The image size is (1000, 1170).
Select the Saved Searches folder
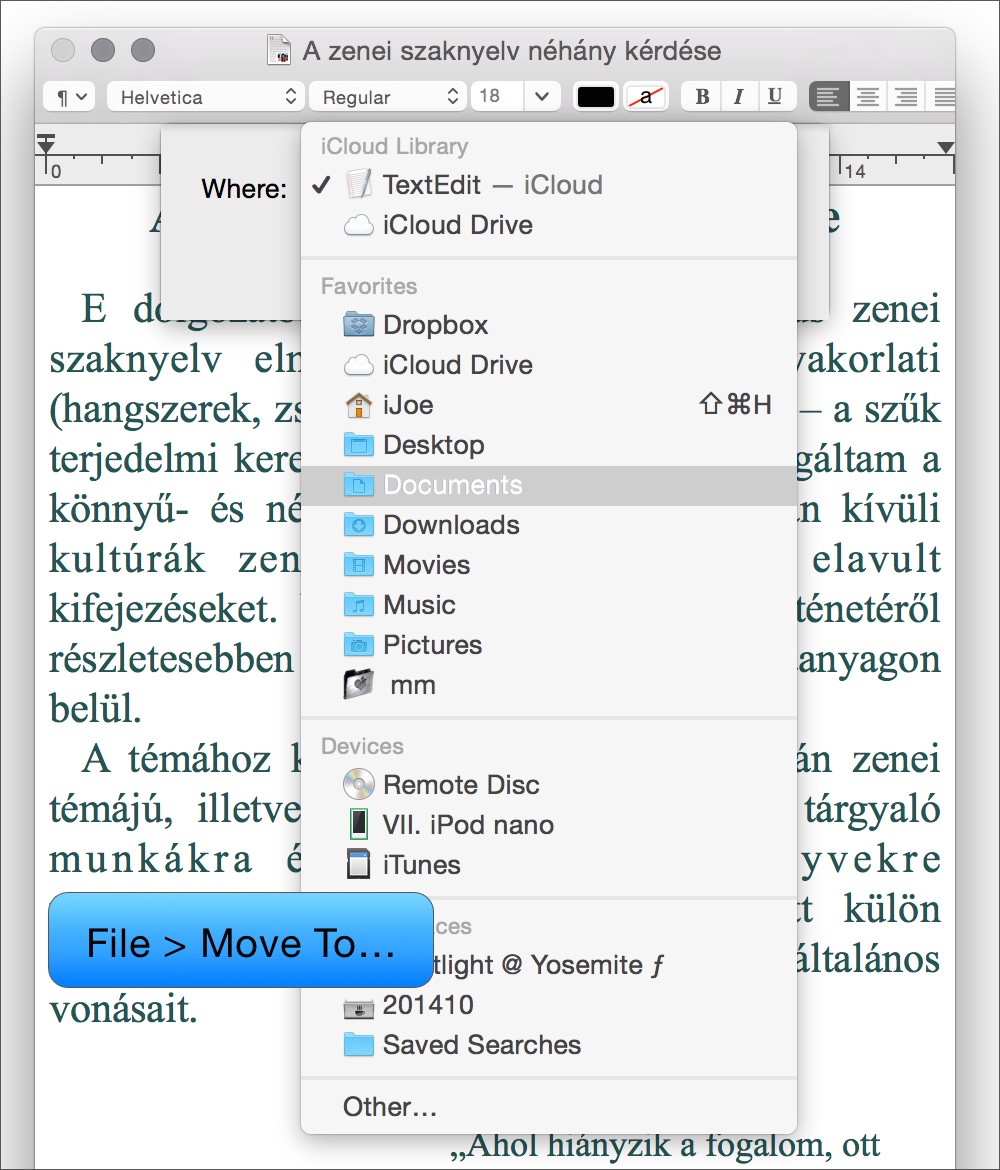click(549, 1045)
